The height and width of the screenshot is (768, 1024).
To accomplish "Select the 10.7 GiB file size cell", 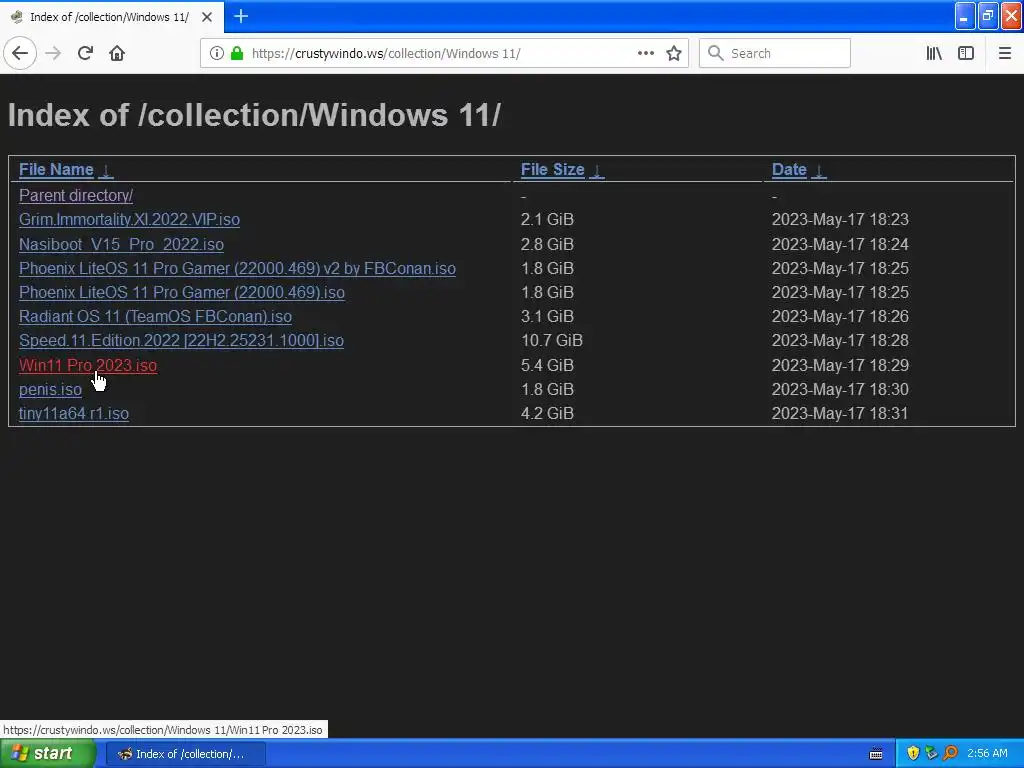I will (x=552, y=340).
